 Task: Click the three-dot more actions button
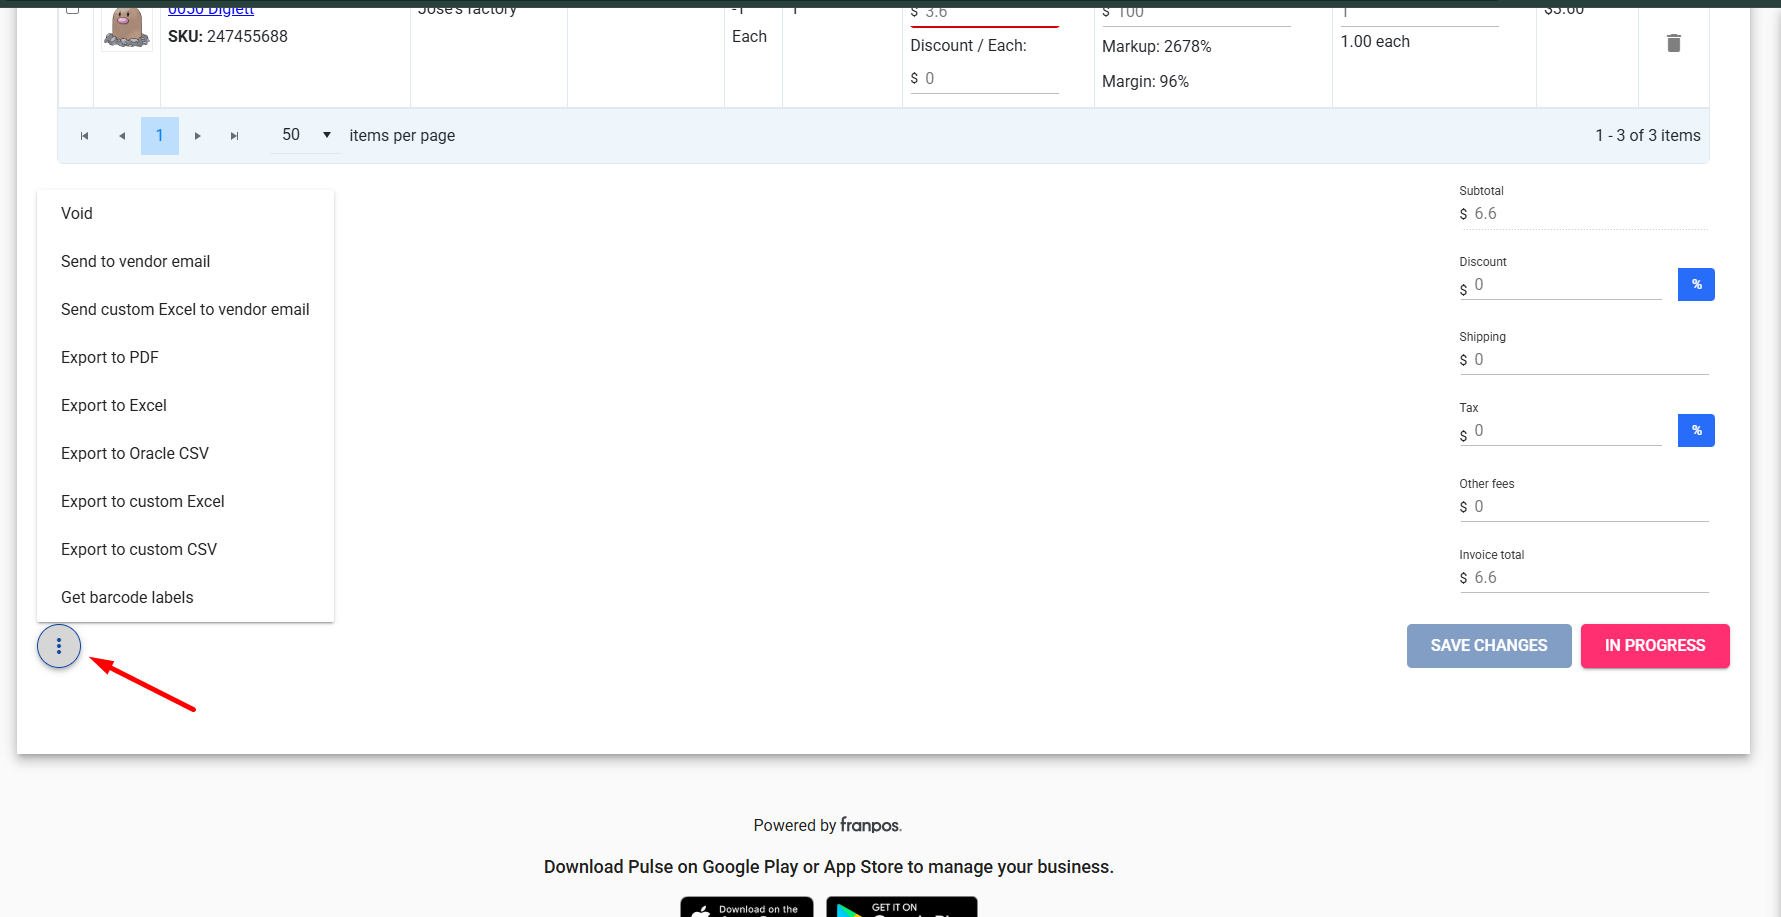coord(59,646)
